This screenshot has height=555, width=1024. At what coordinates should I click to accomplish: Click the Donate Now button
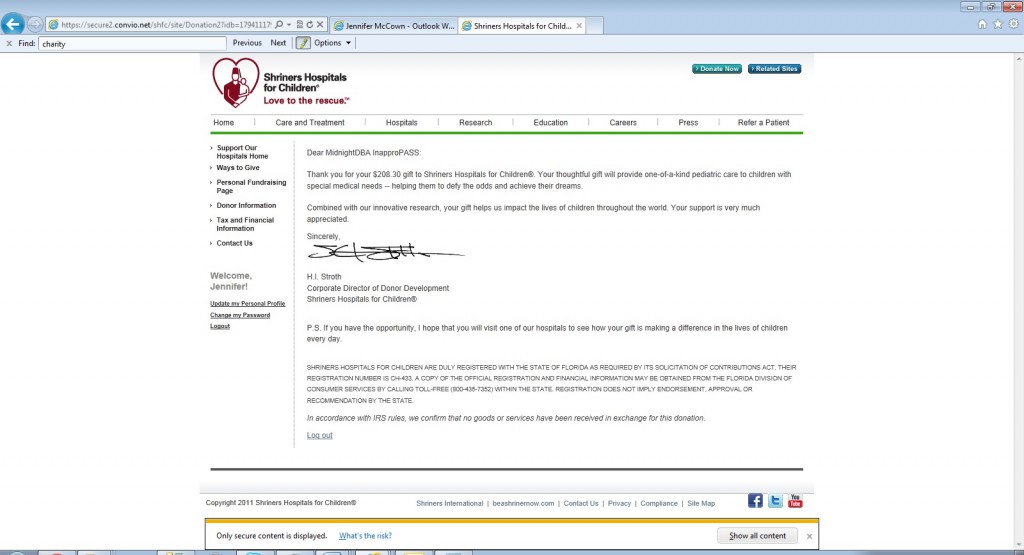pyautogui.click(x=717, y=69)
